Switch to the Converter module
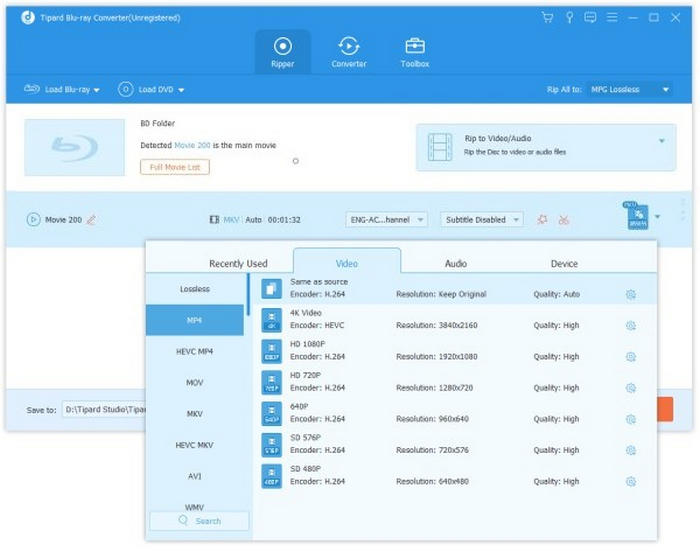 point(349,47)
